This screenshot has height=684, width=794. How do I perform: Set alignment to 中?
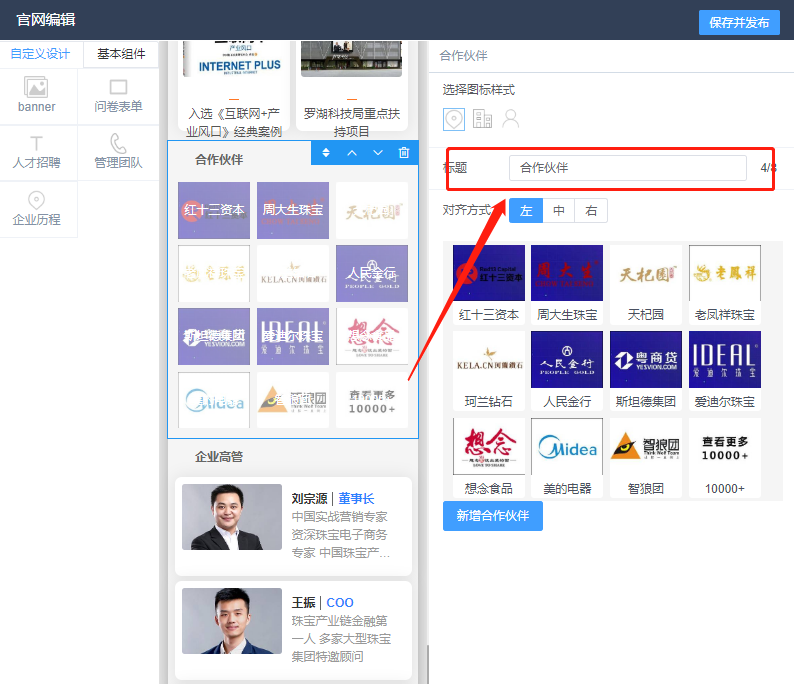559,210
